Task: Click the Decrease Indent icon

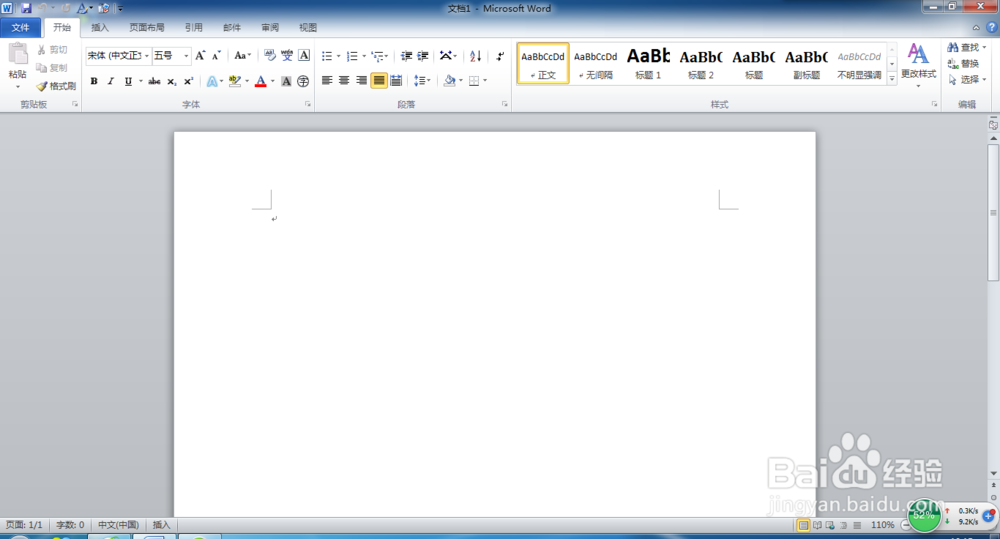Action: 406,56
